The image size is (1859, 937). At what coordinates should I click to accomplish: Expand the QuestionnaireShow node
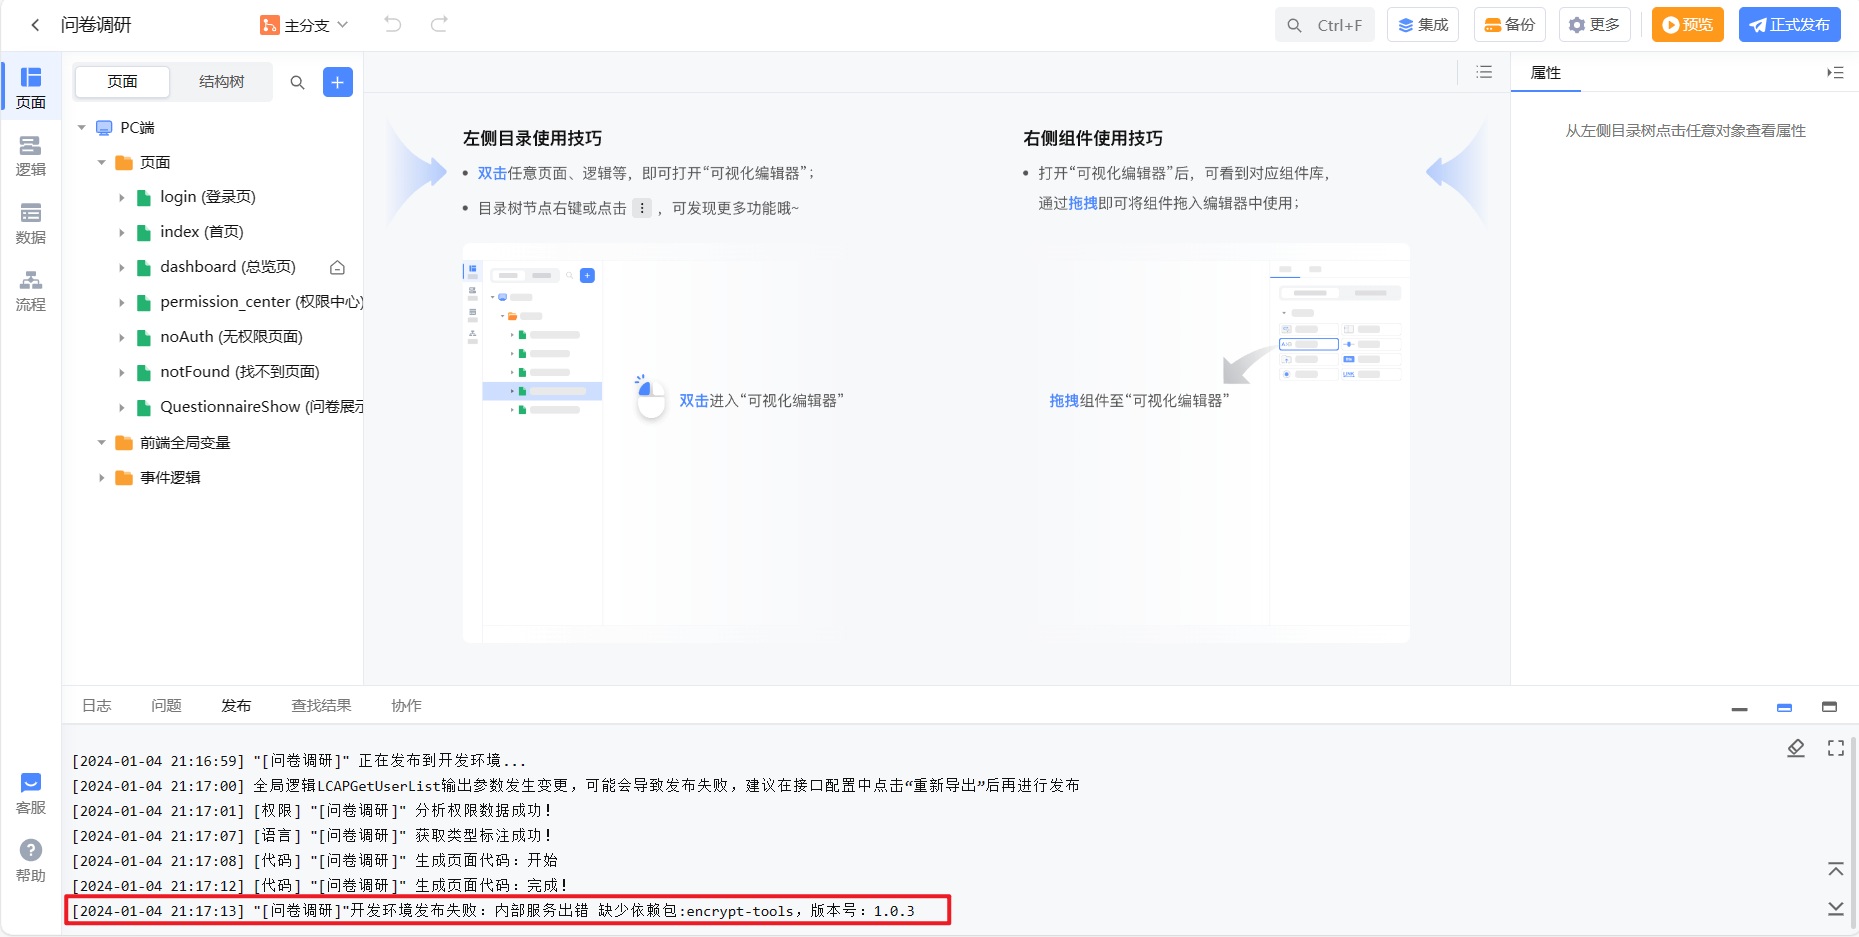[x=122, y=408]
